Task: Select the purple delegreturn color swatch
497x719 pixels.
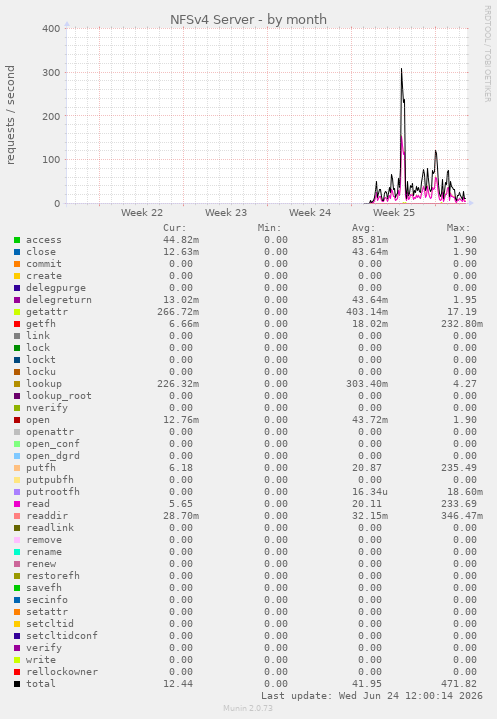Action: point(17,300)
